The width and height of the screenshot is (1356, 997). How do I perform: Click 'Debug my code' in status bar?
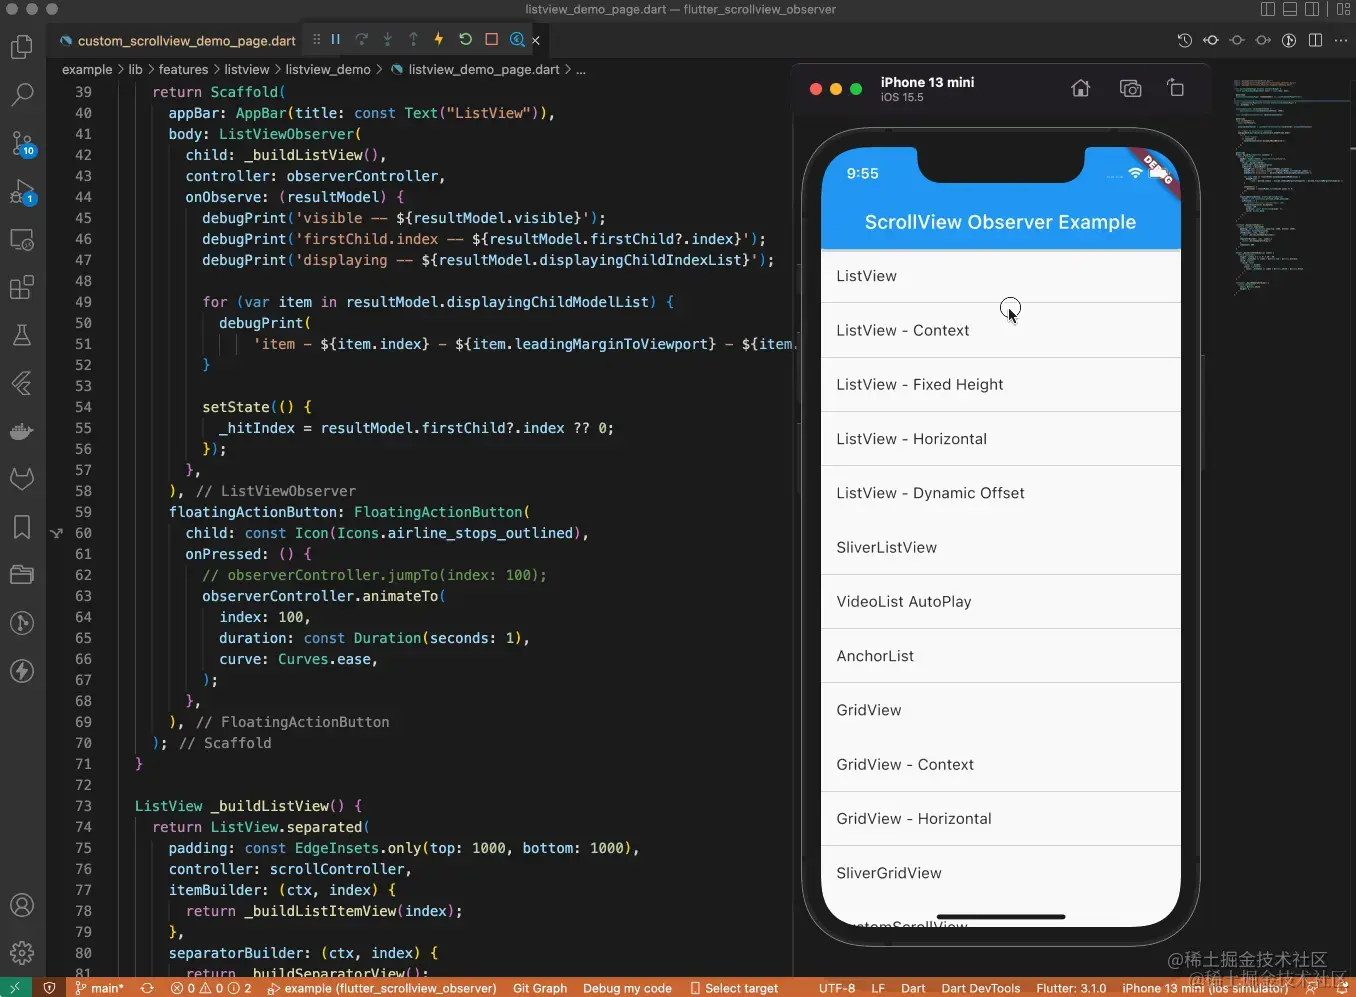click(x=627, y=988)
